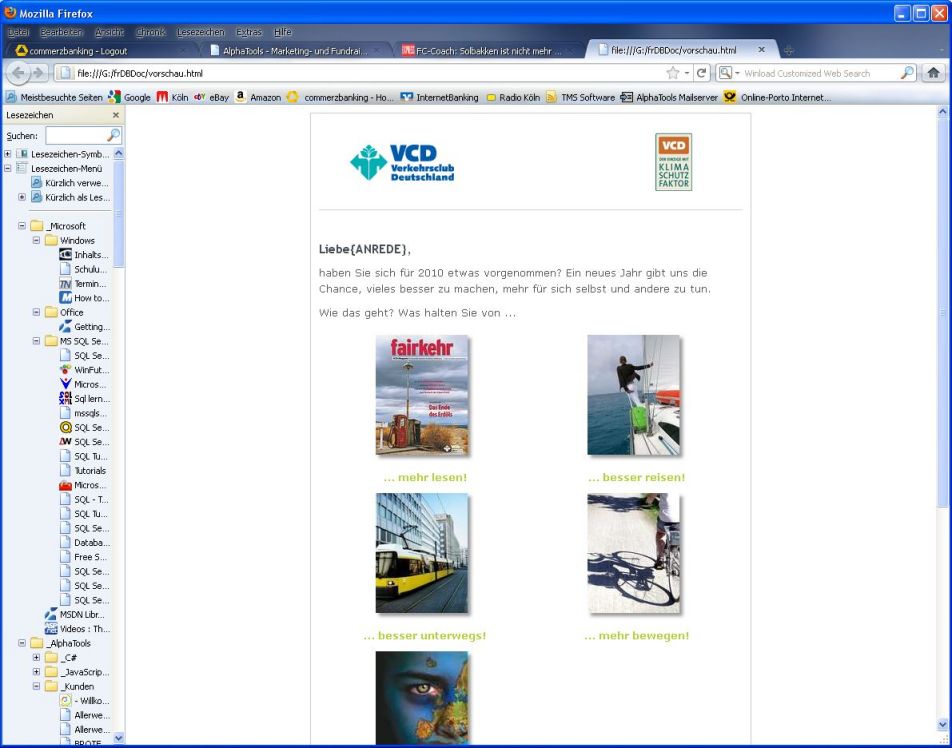Open the Hilfe menu

tap(282, 32)
